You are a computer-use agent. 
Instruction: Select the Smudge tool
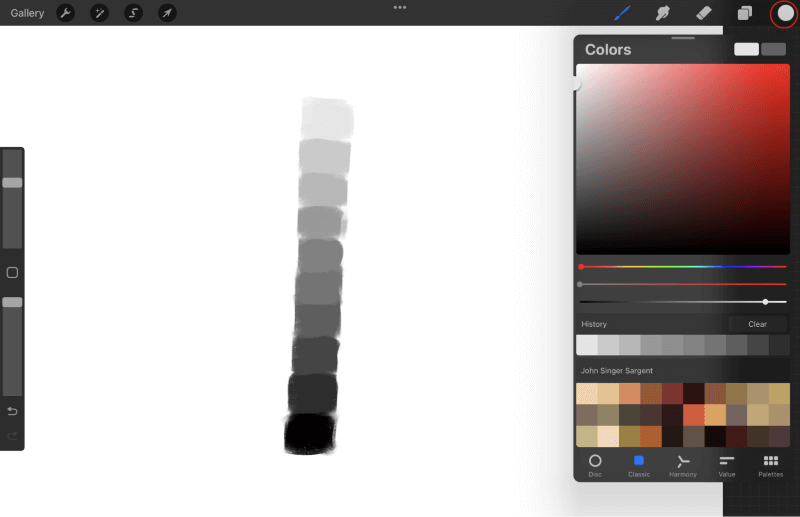(x=662, y=13)
